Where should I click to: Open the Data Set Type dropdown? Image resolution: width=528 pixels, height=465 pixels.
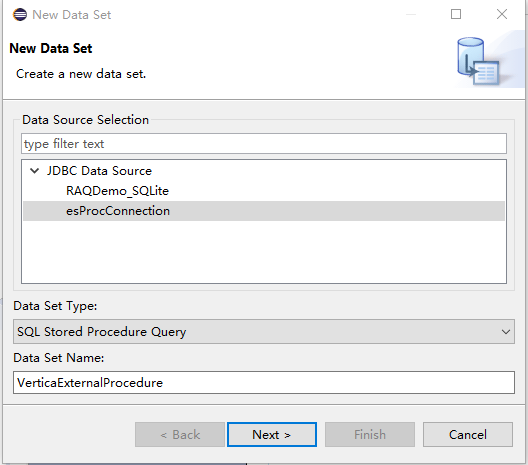coord(264,332)
